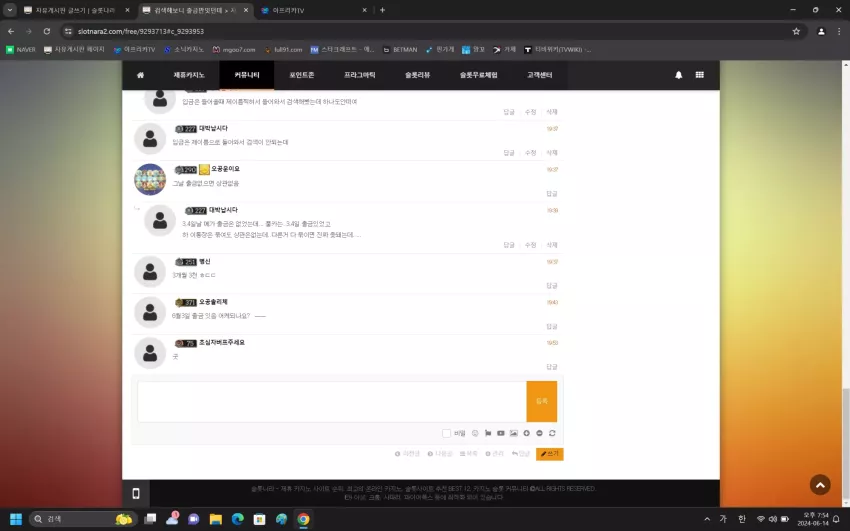
Task: Click the commenter name 조심자비프주세요
Action: (222, 342)
